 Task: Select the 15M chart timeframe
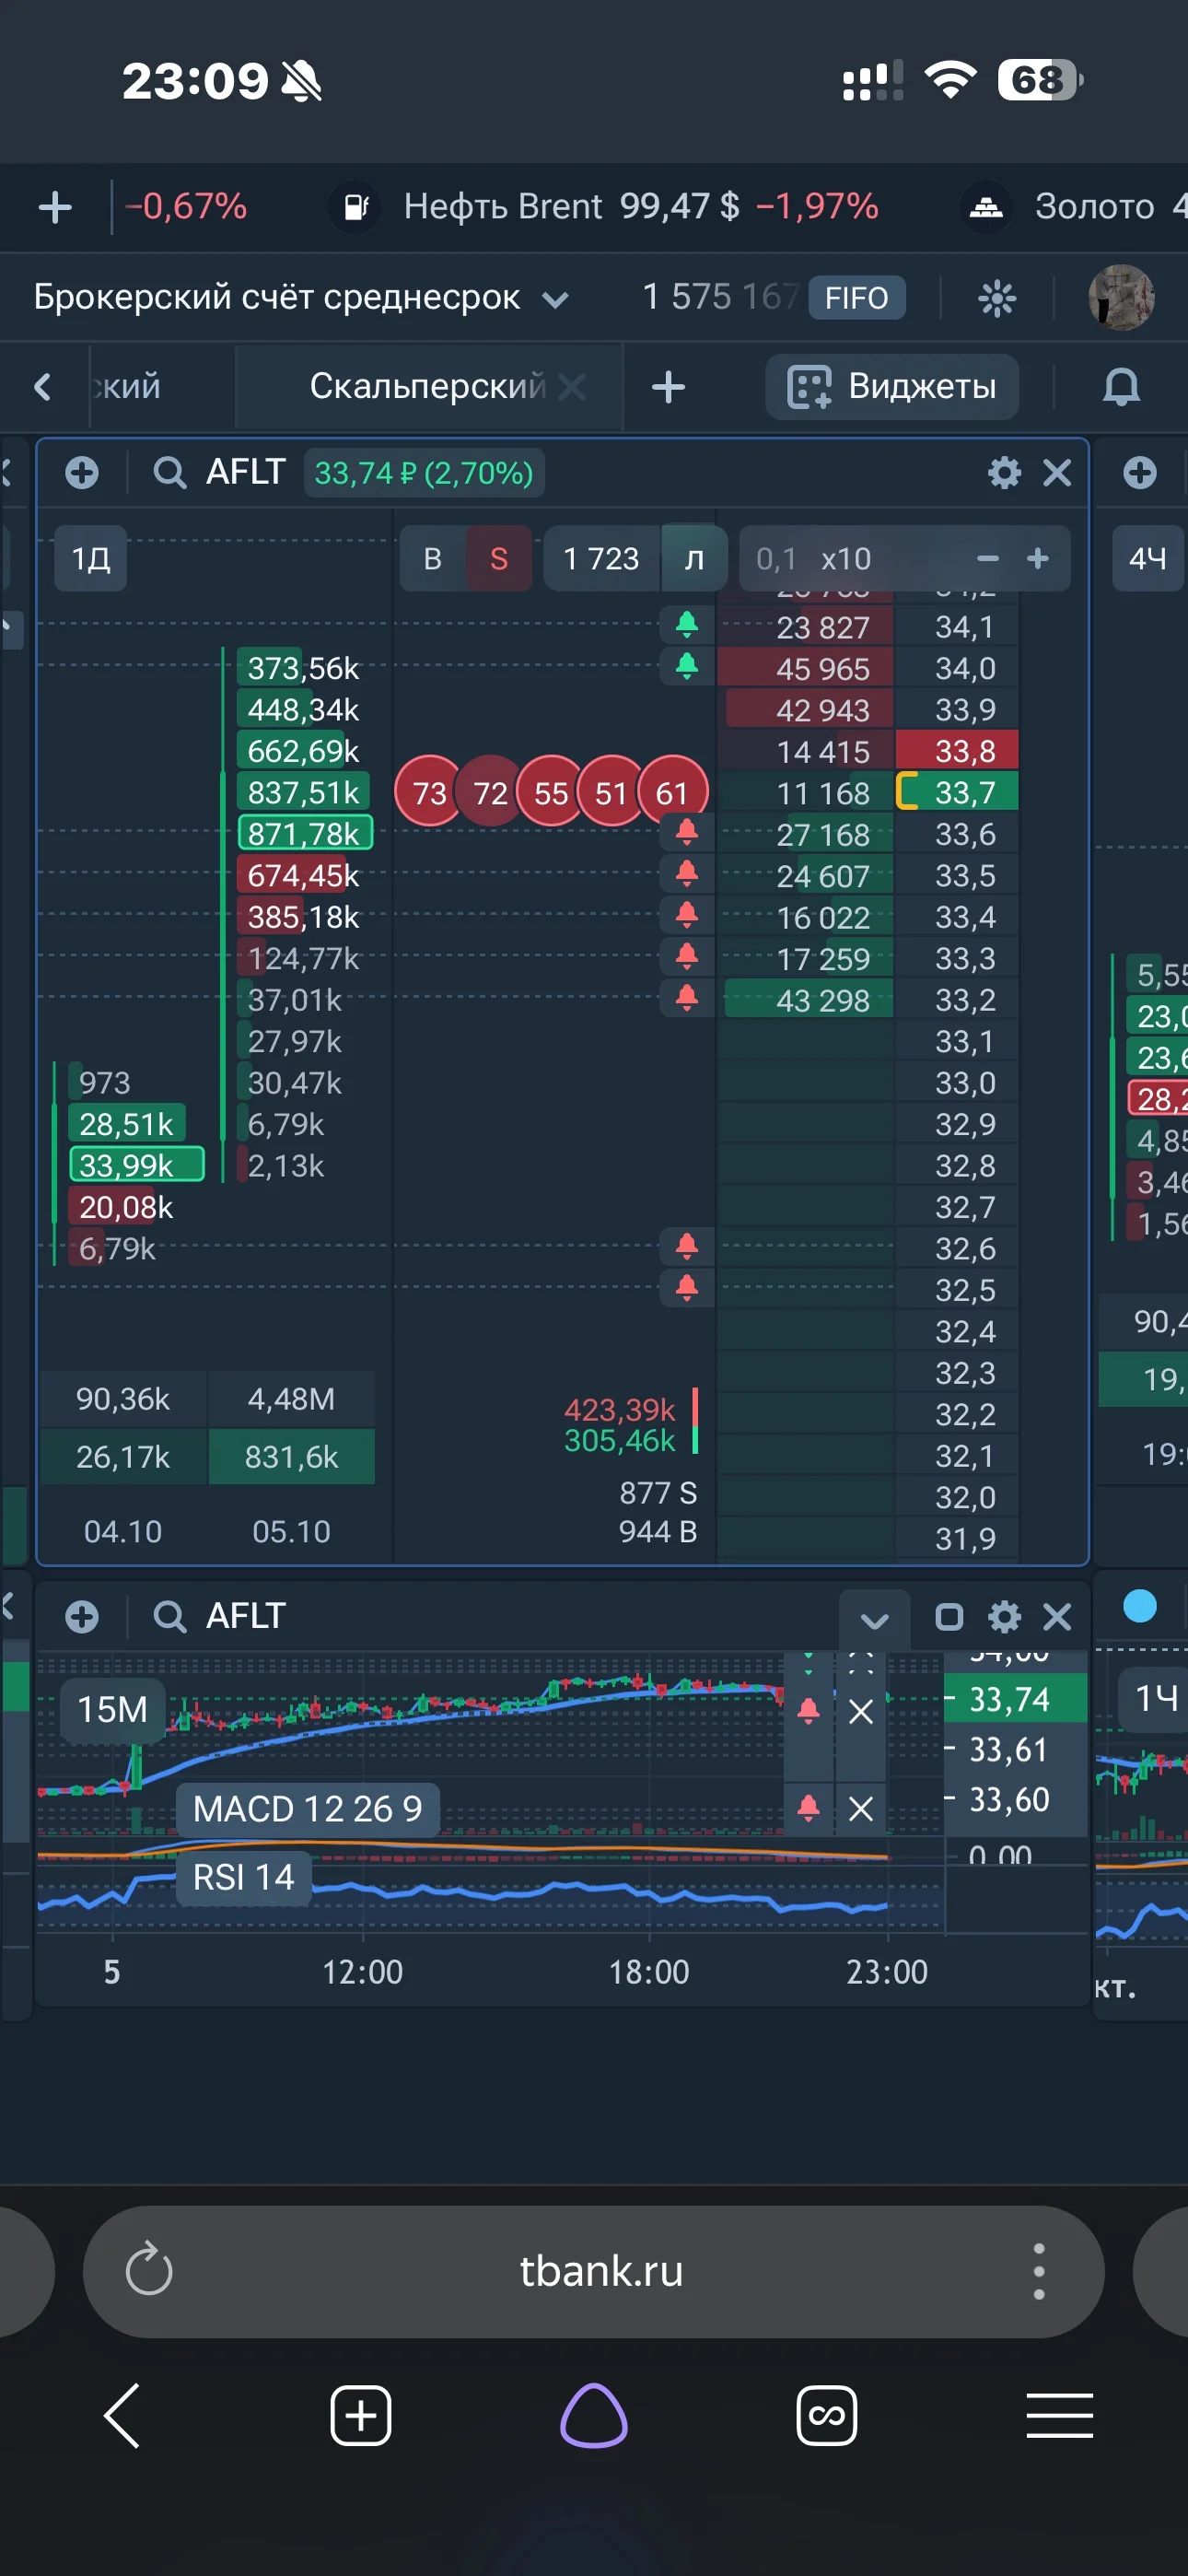(x=112, y=1710)
